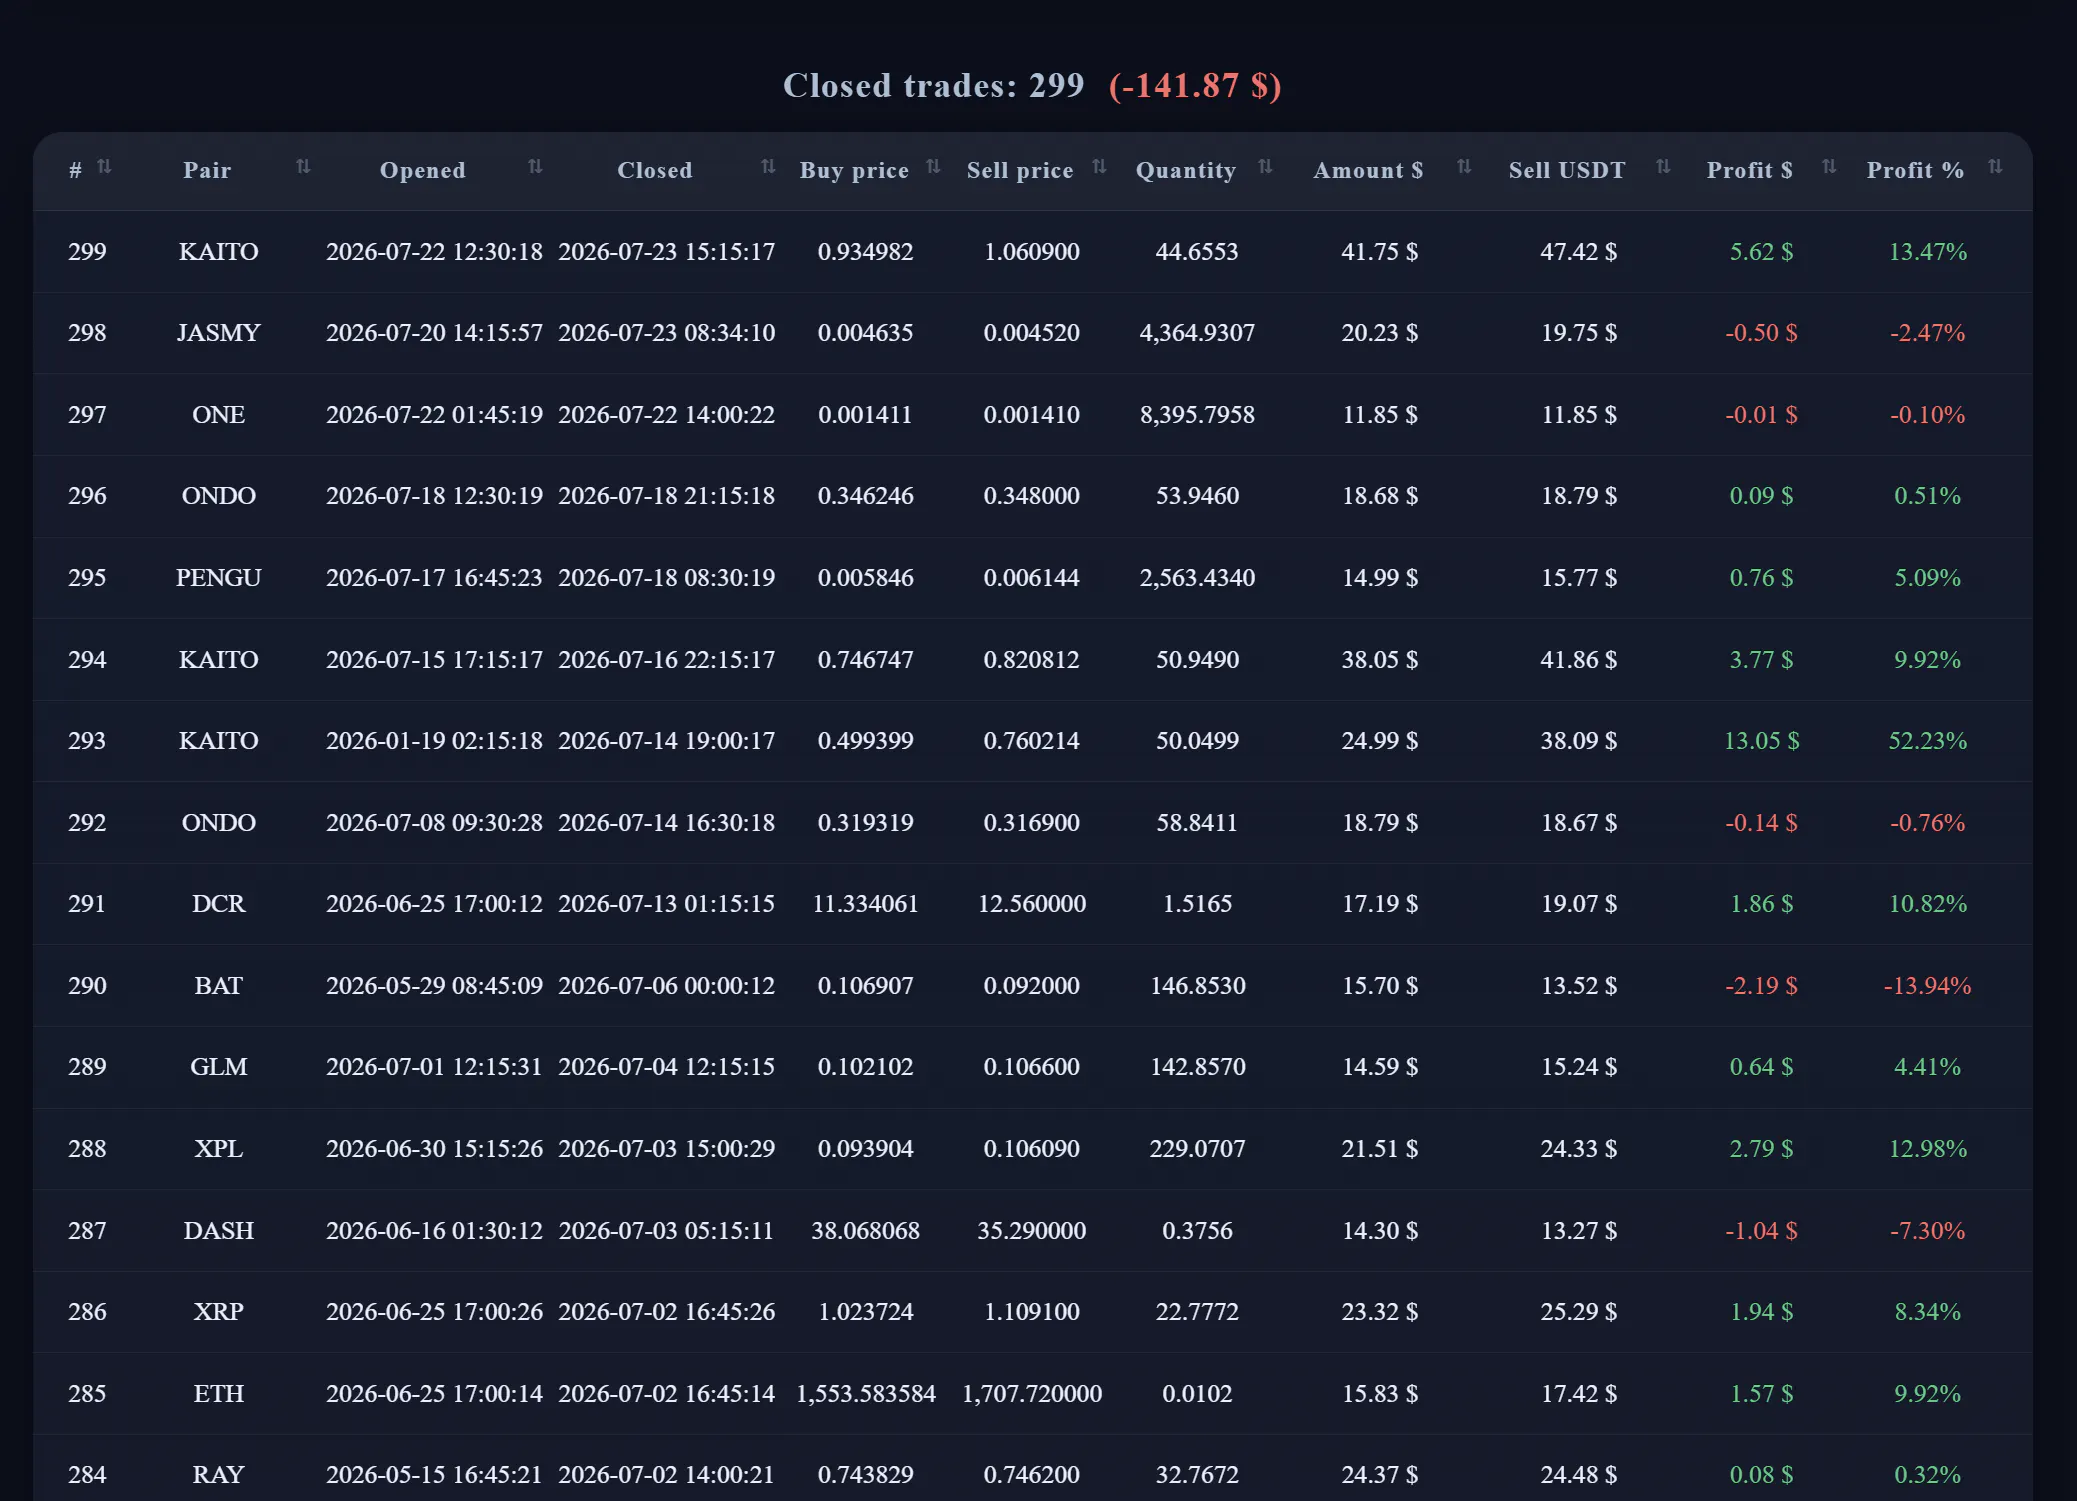Sort icon next to Sell price header
The height and width of the screenshot is (1501, 2077).
click(1099, 167)
